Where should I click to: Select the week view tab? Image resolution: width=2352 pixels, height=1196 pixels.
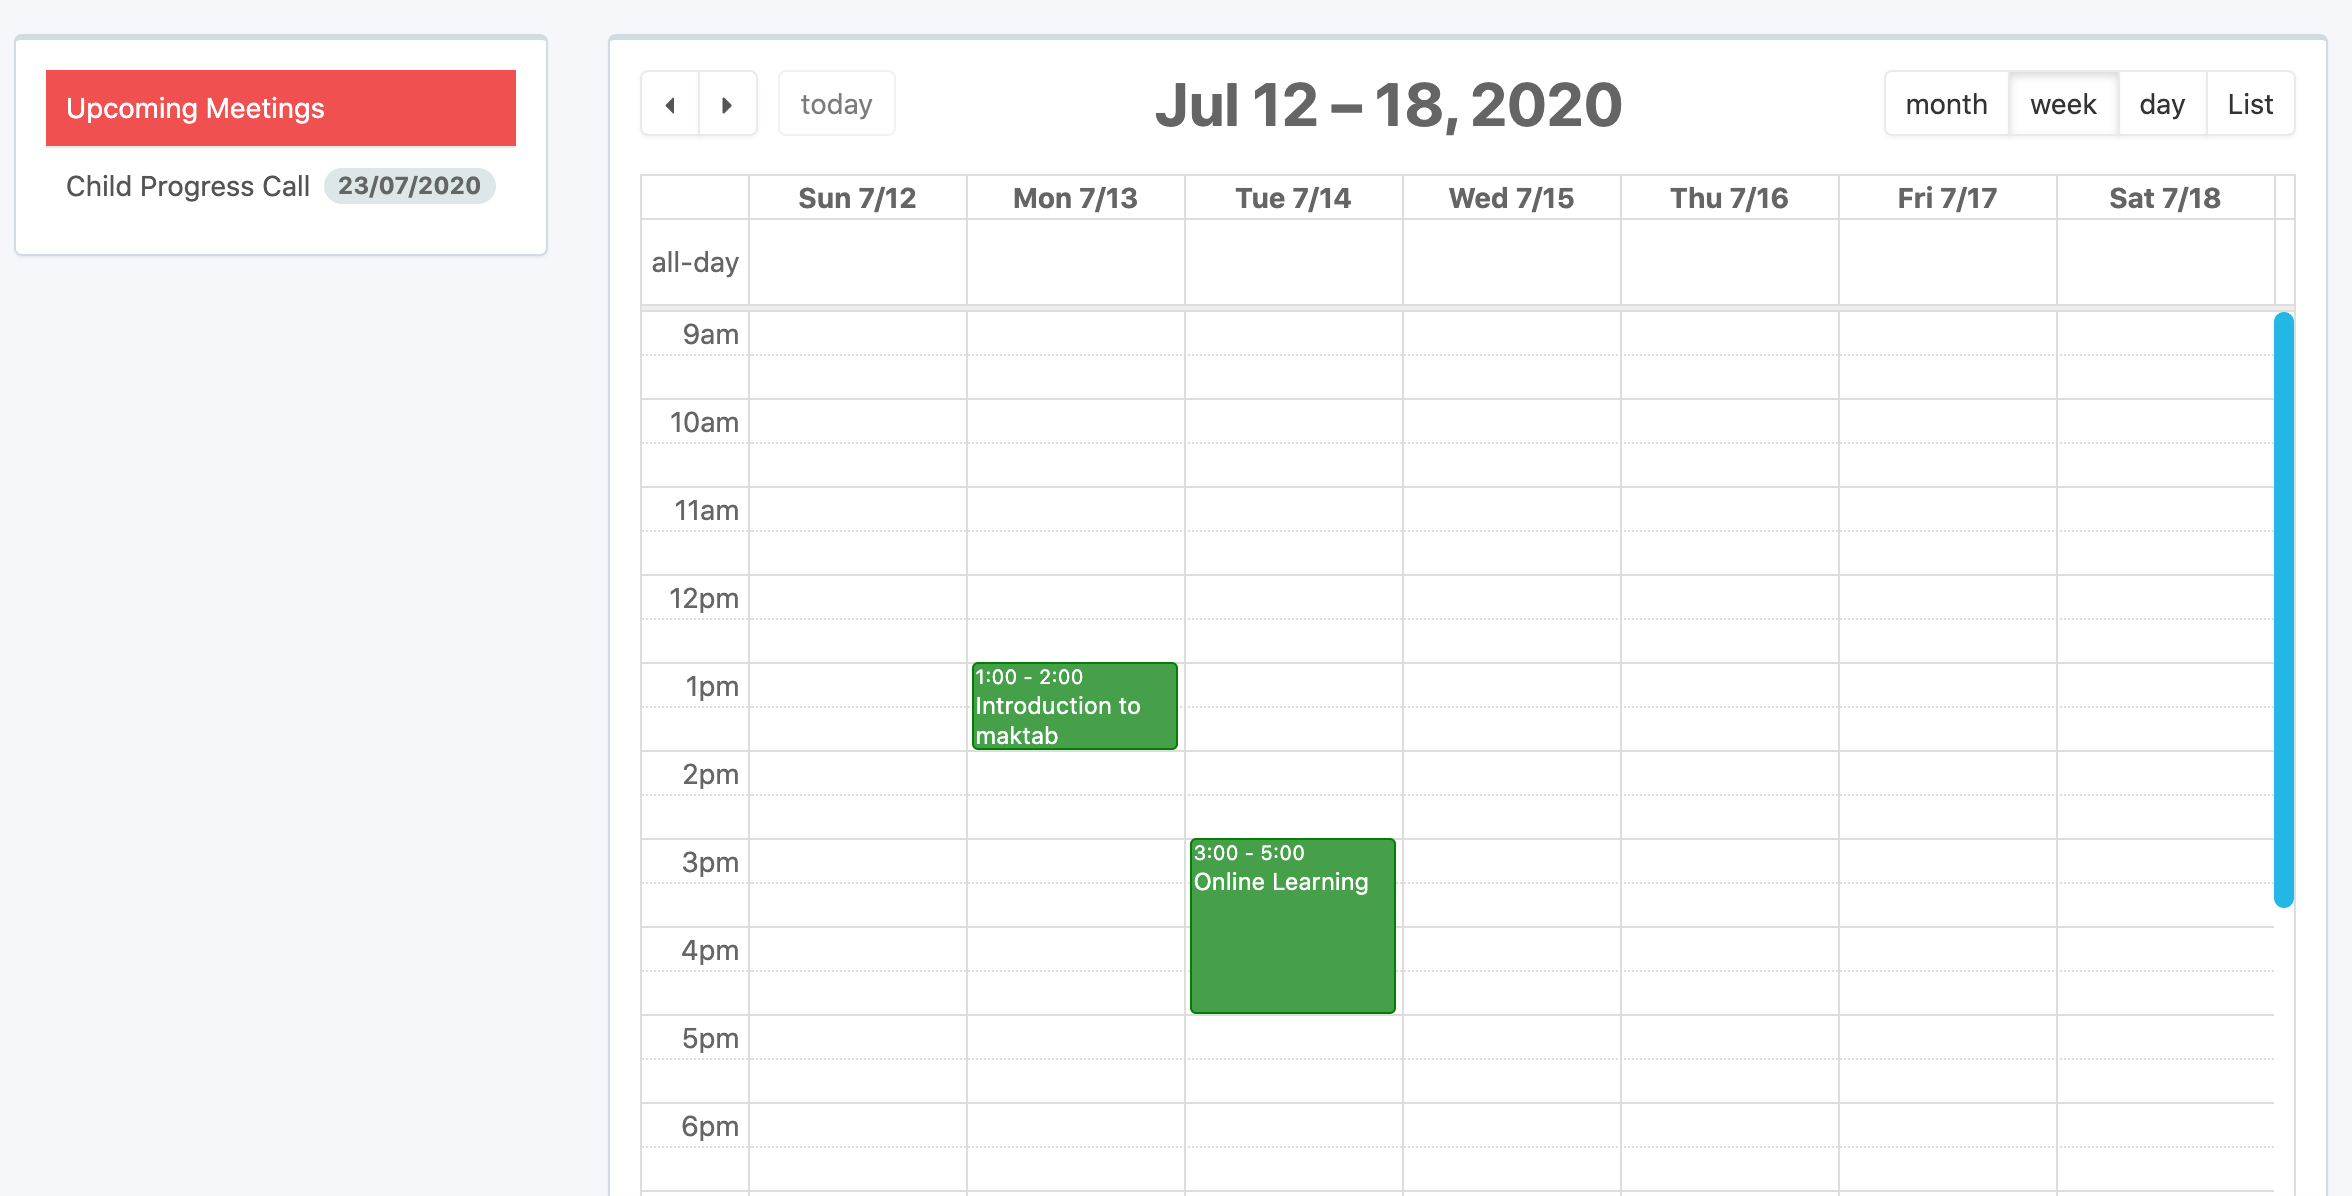[x=2062, y=104]
